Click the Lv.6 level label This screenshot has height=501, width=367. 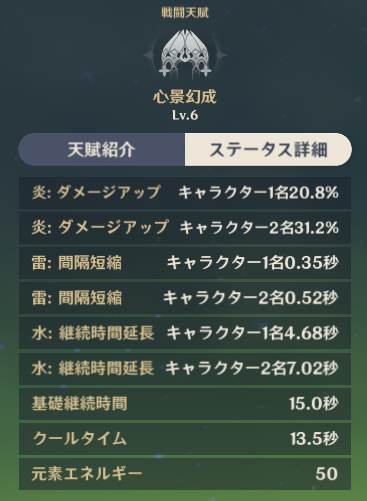185,115
